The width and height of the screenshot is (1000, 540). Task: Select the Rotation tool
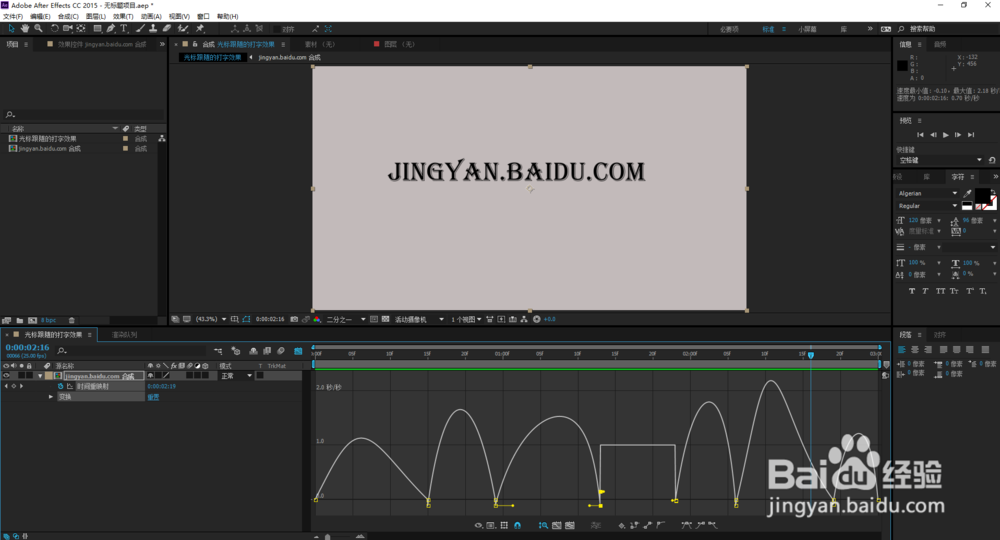pos(55,29)
